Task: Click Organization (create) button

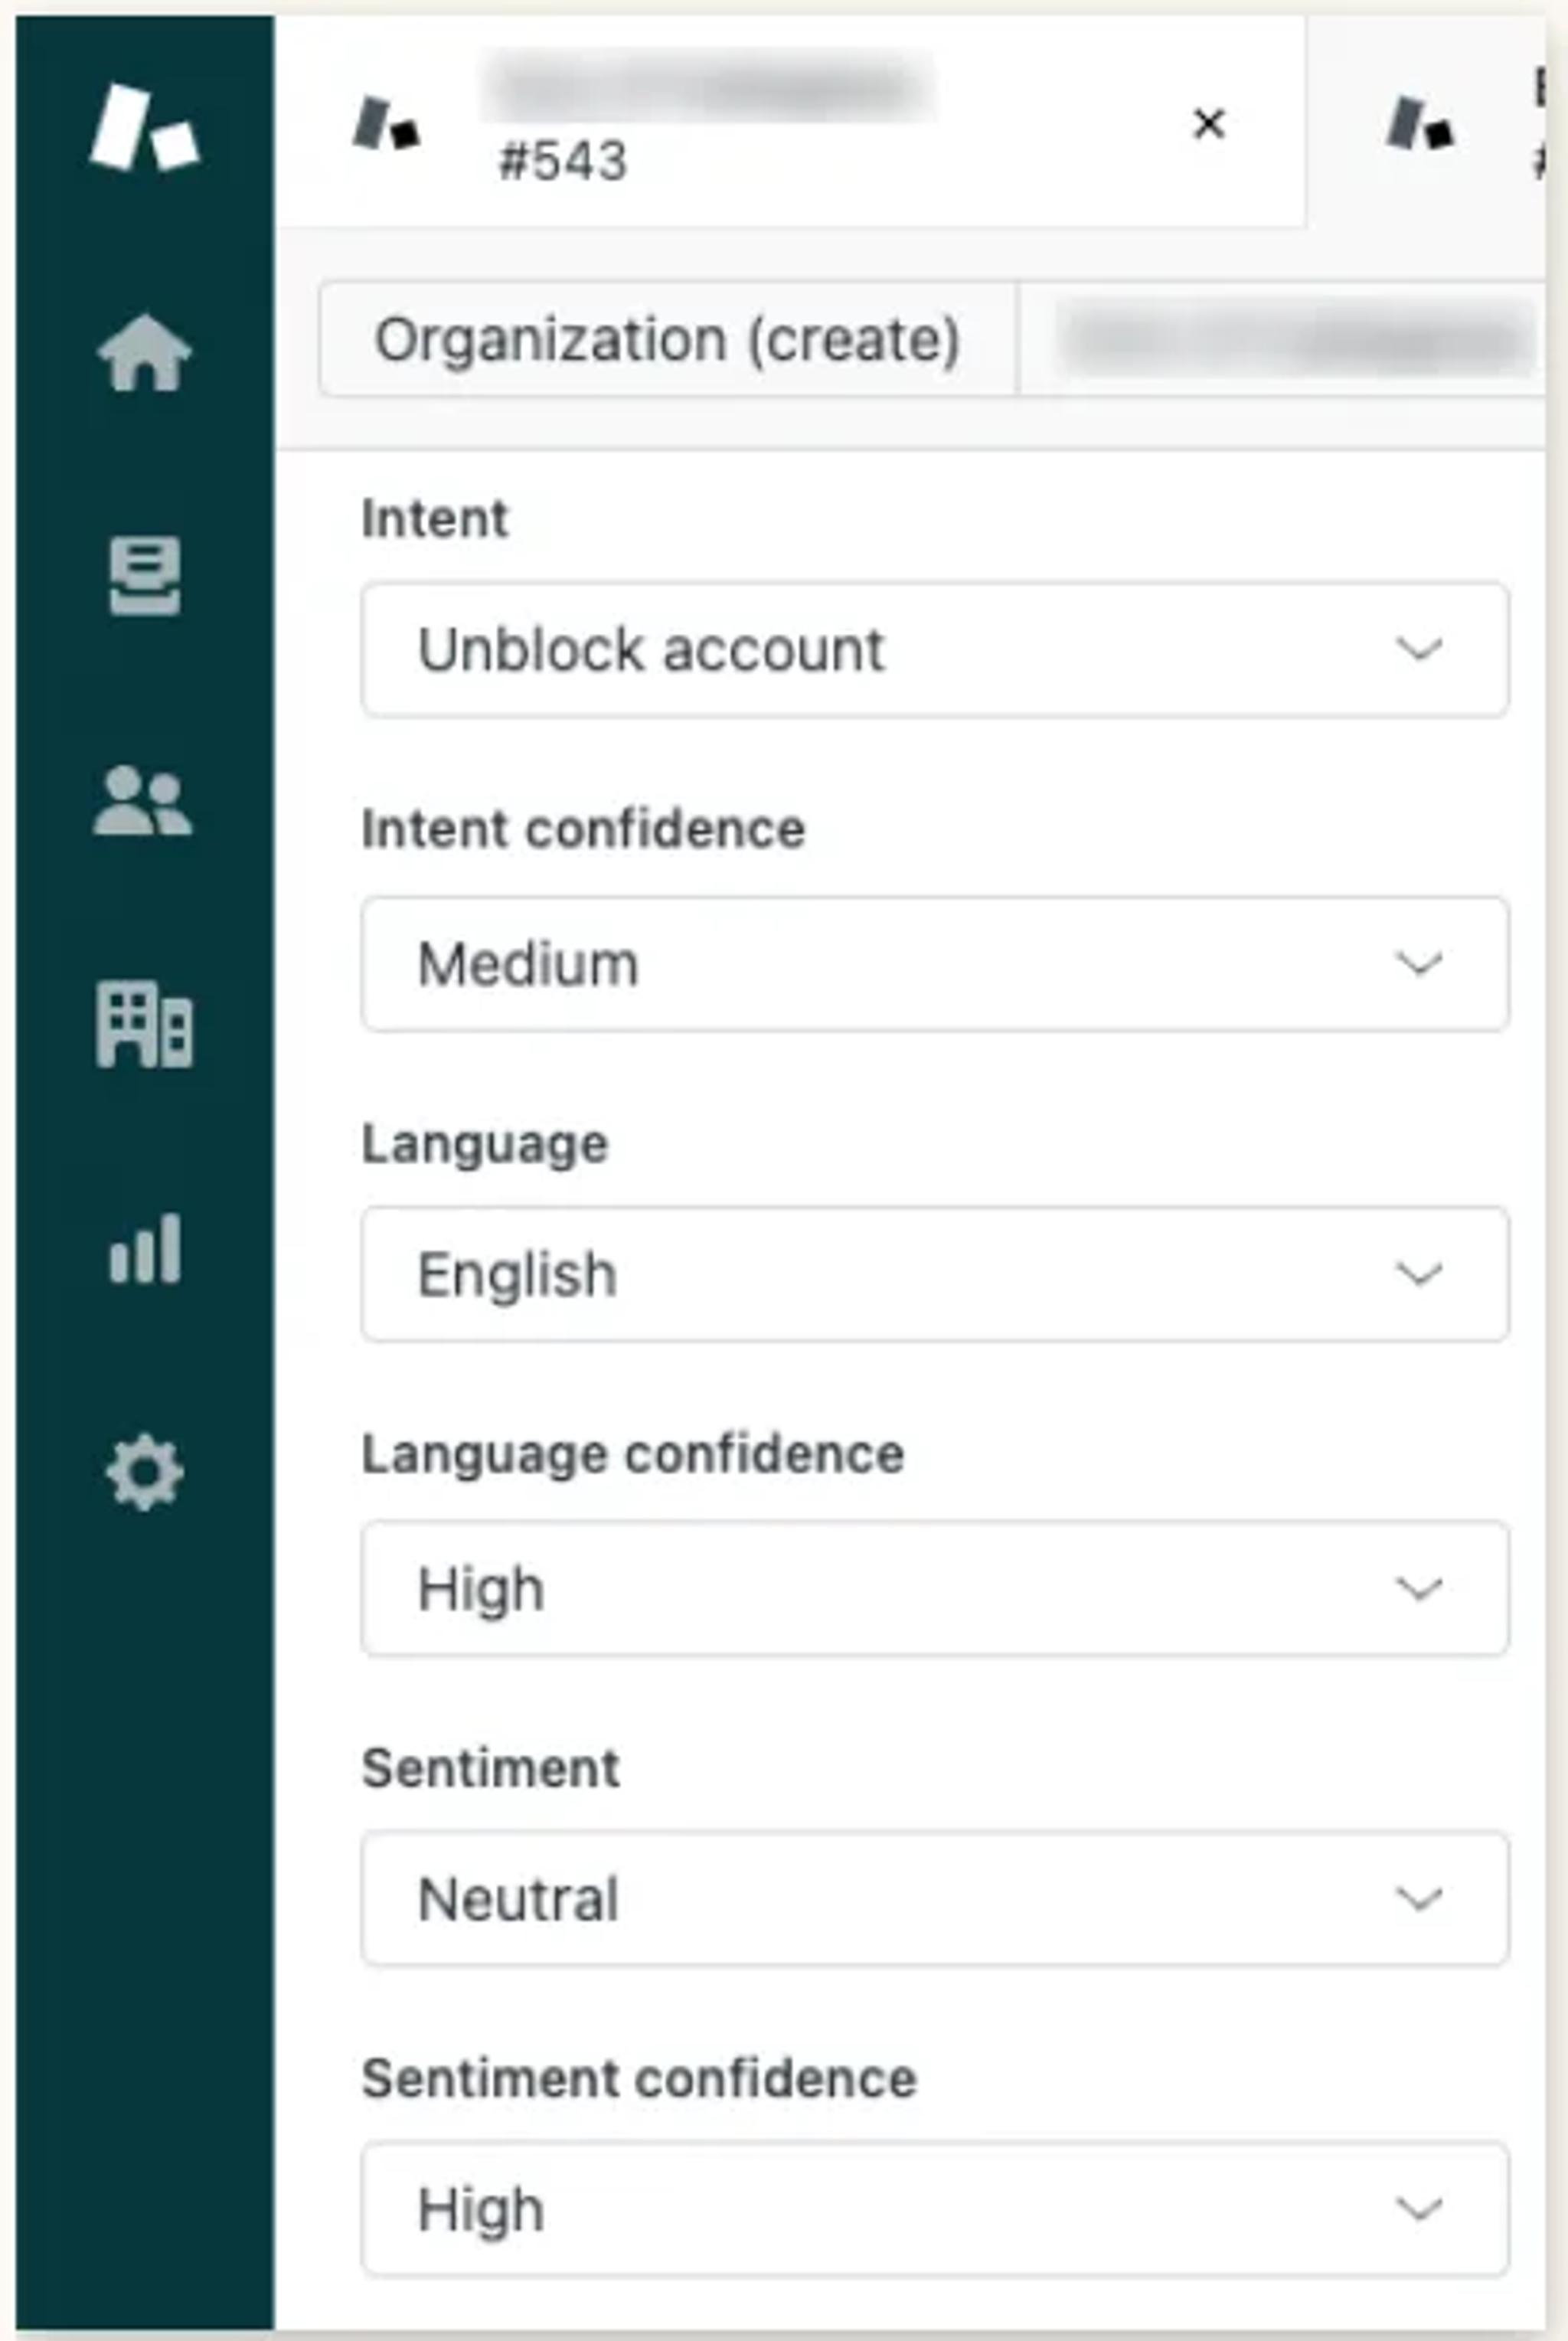Action: click(667, 339)
